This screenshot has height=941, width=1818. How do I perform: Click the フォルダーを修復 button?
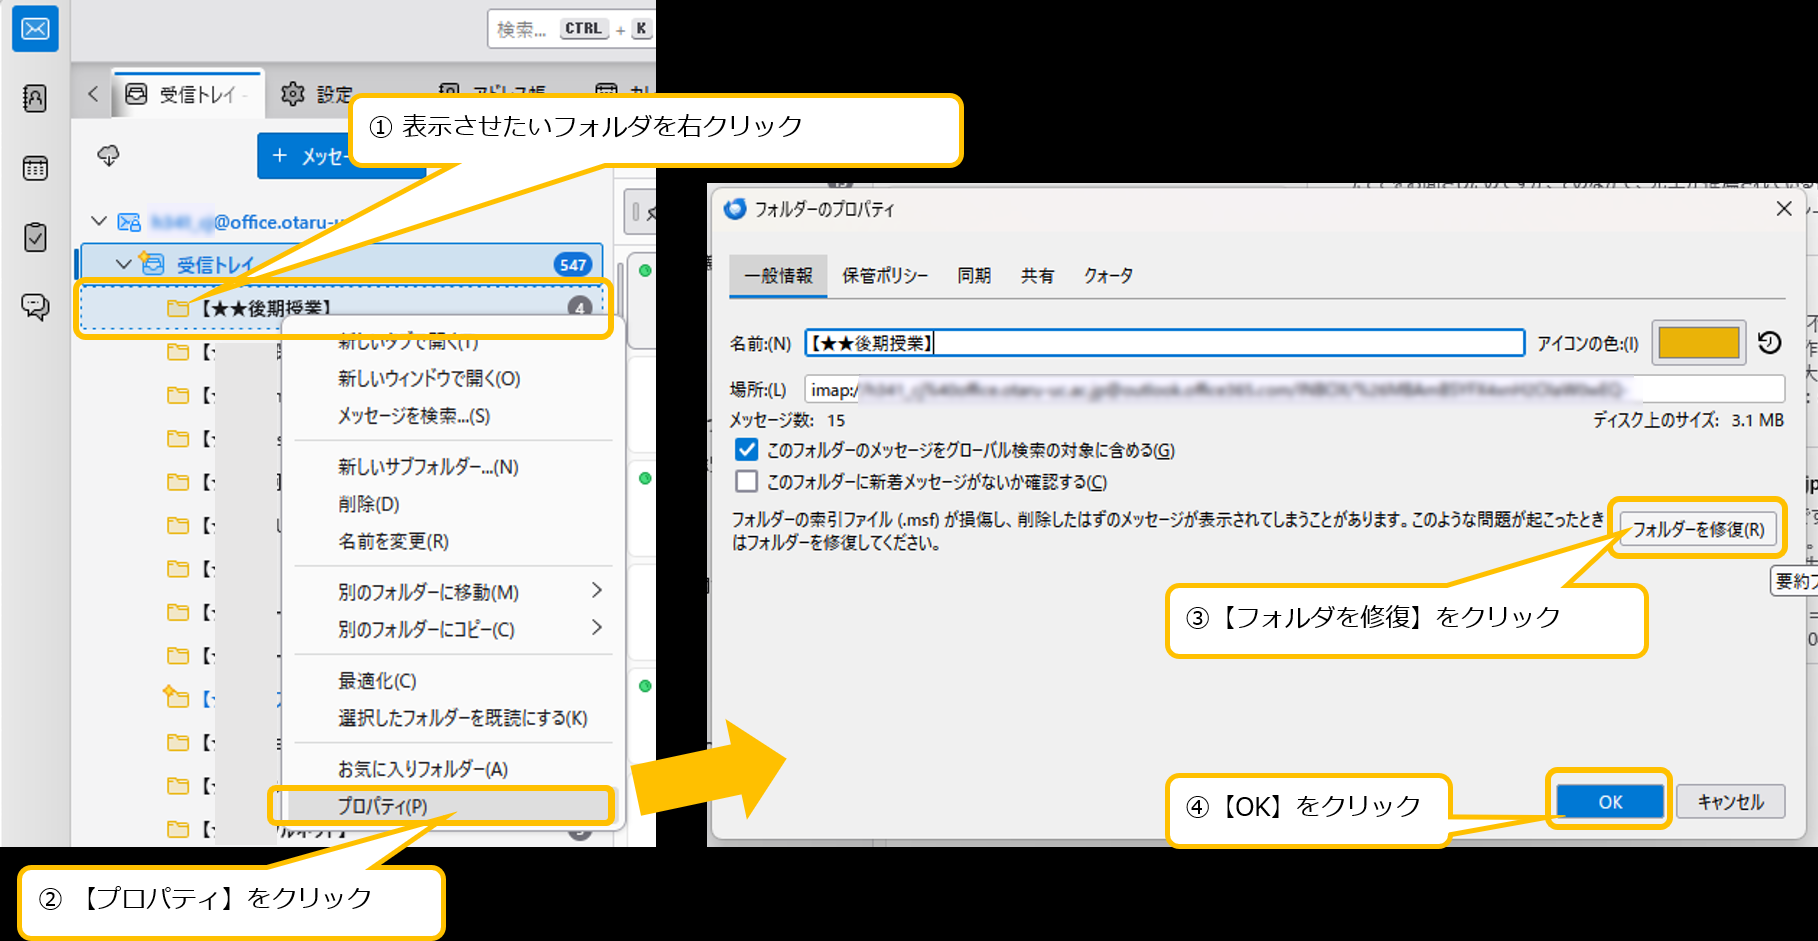pos(1698,529)
